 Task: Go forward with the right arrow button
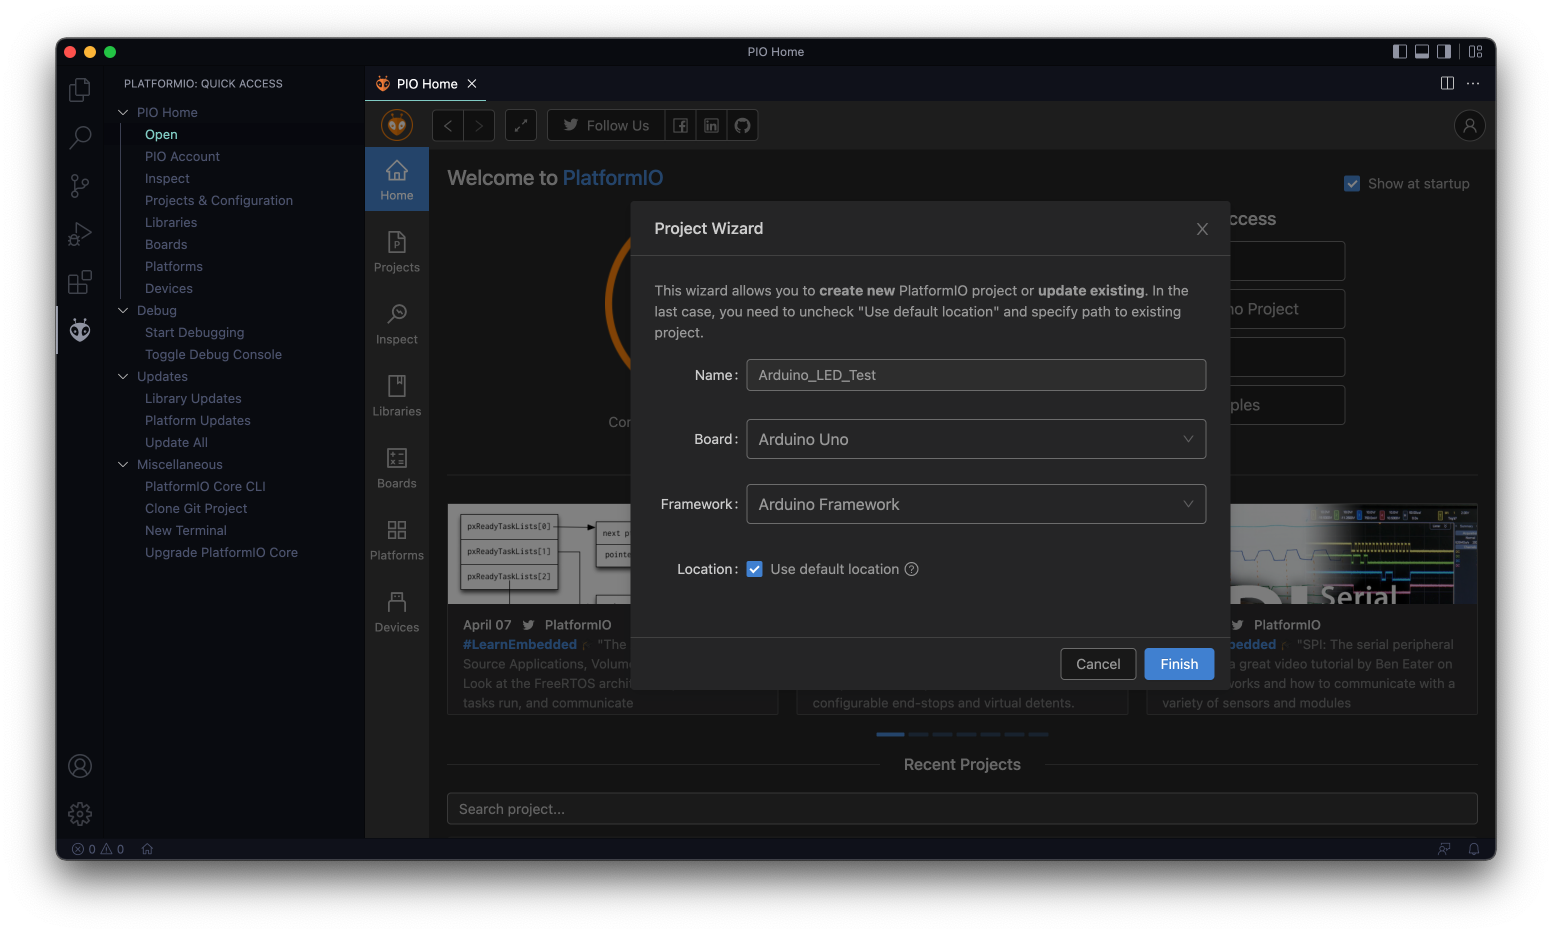480,125
